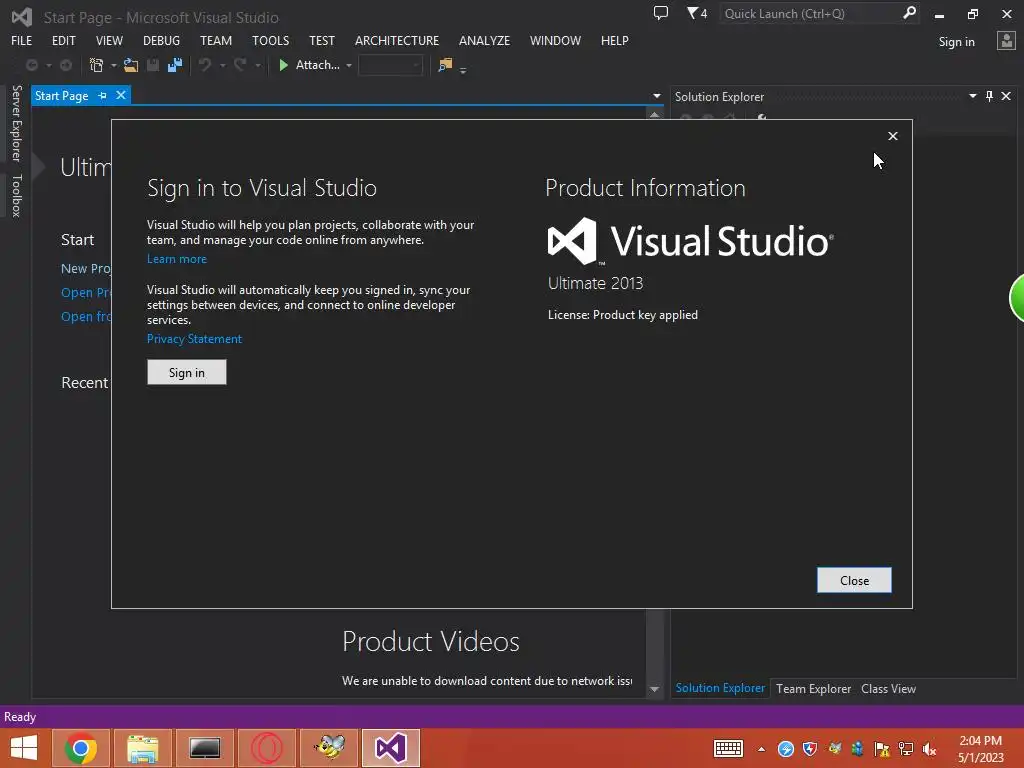Open File Explorer from the taskbar
This screenshot has width=1024, height=768.
tap(143, 748)
